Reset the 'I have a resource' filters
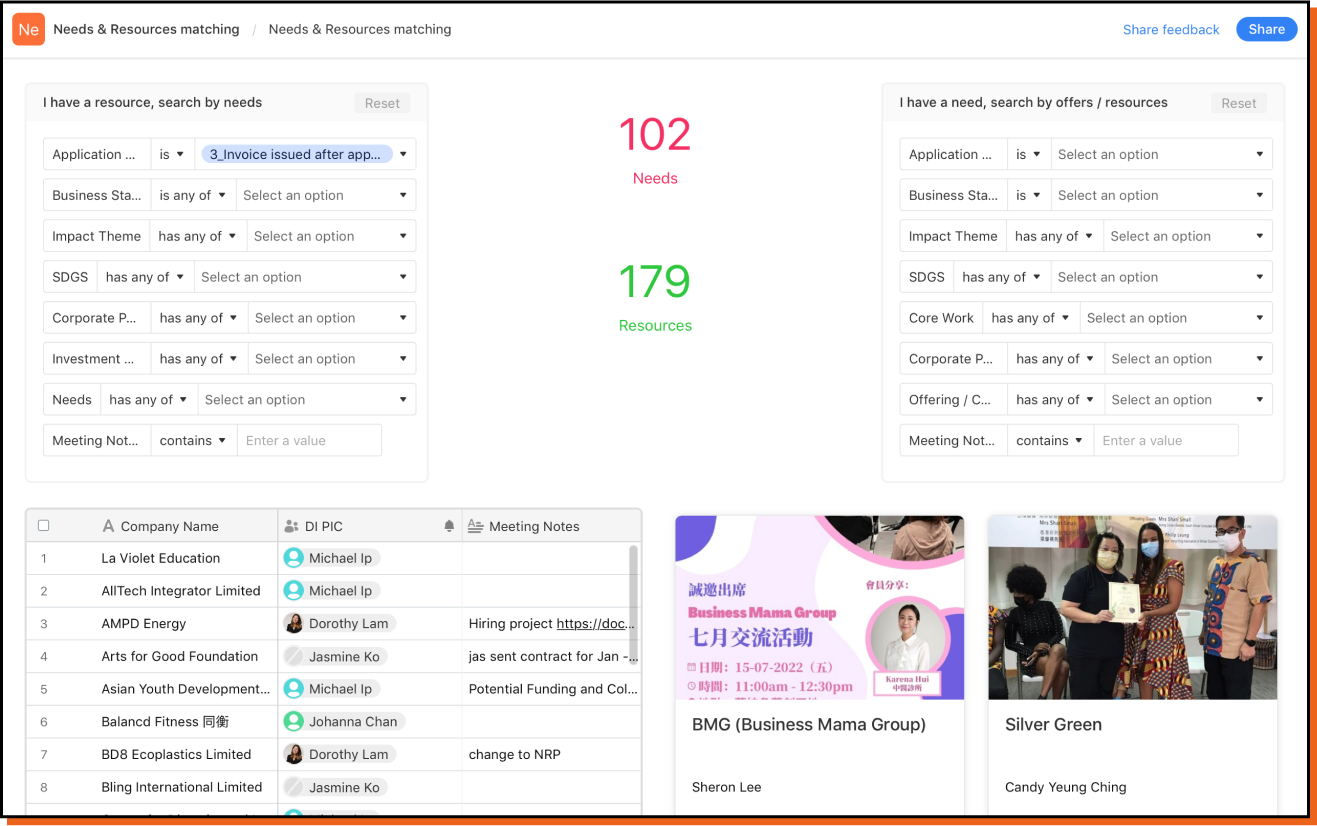This screenshot has height=826, width=1317. coord(382,103)
